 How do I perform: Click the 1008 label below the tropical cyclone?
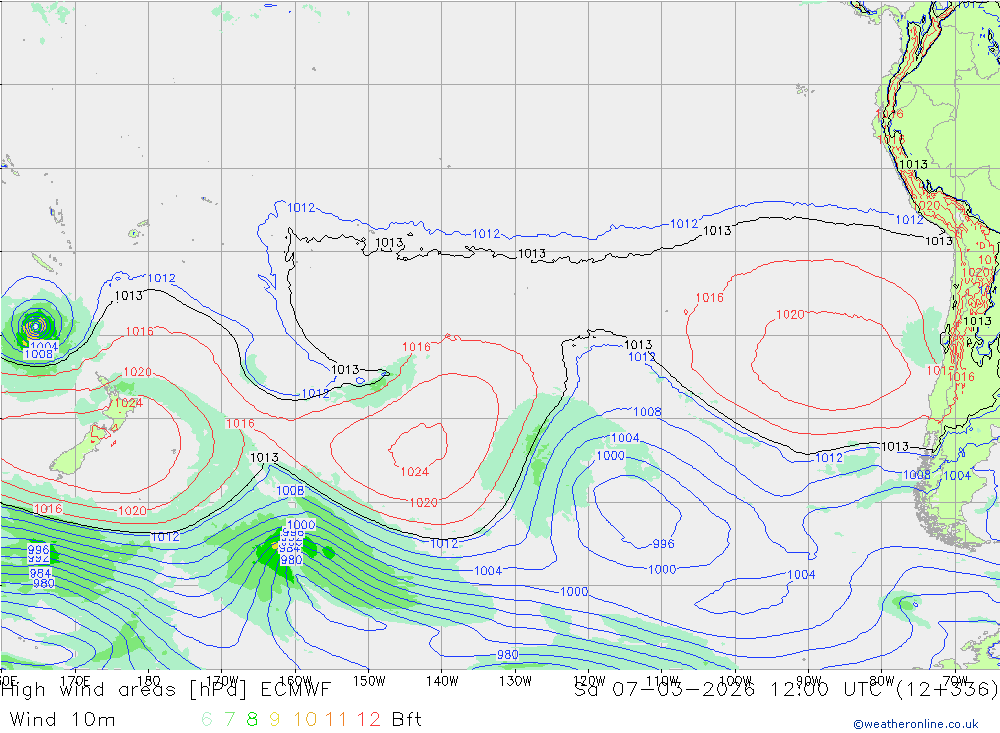[38, 354]
